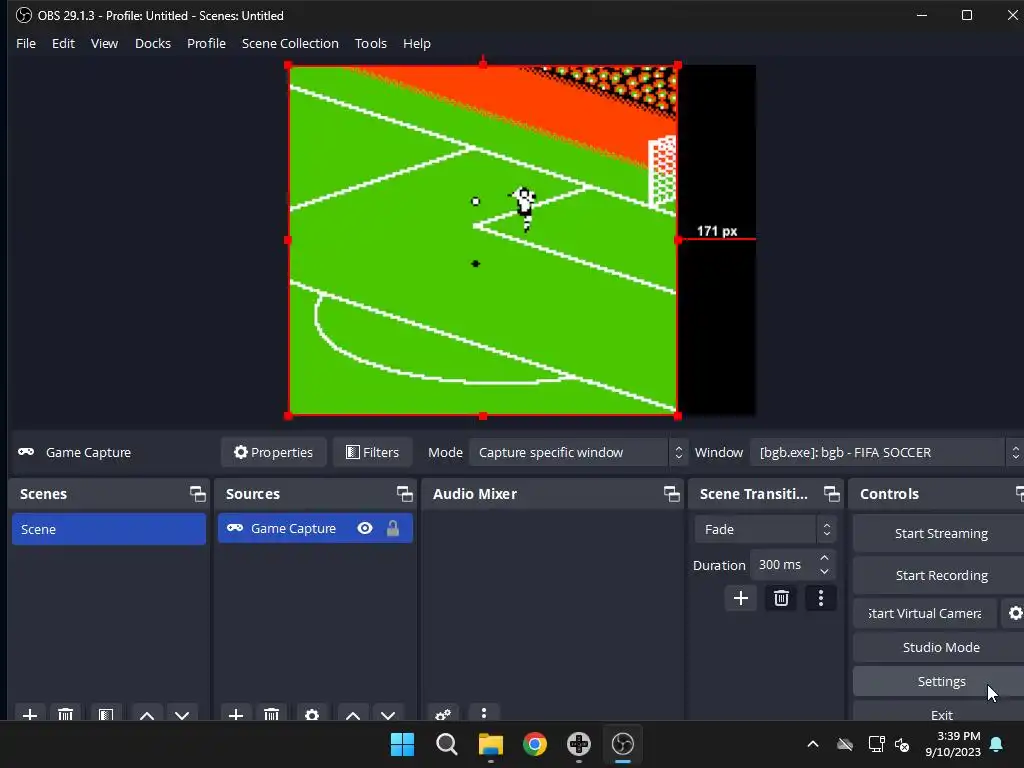This screenshot has height=768, width=1024.
Task: Delete transition with trash button
Action: pyautogui.click(x=781, y=598)
